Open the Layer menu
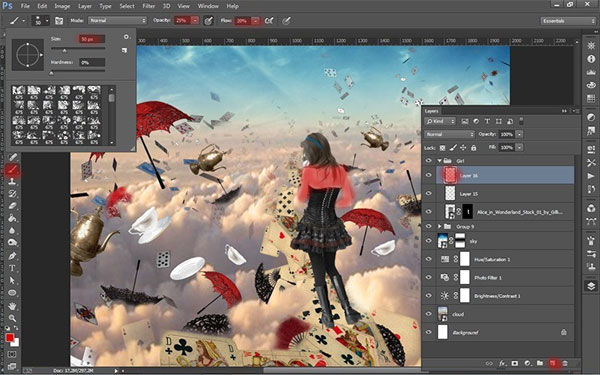Viewport: 600px width, 375px height. click(85, 6)
